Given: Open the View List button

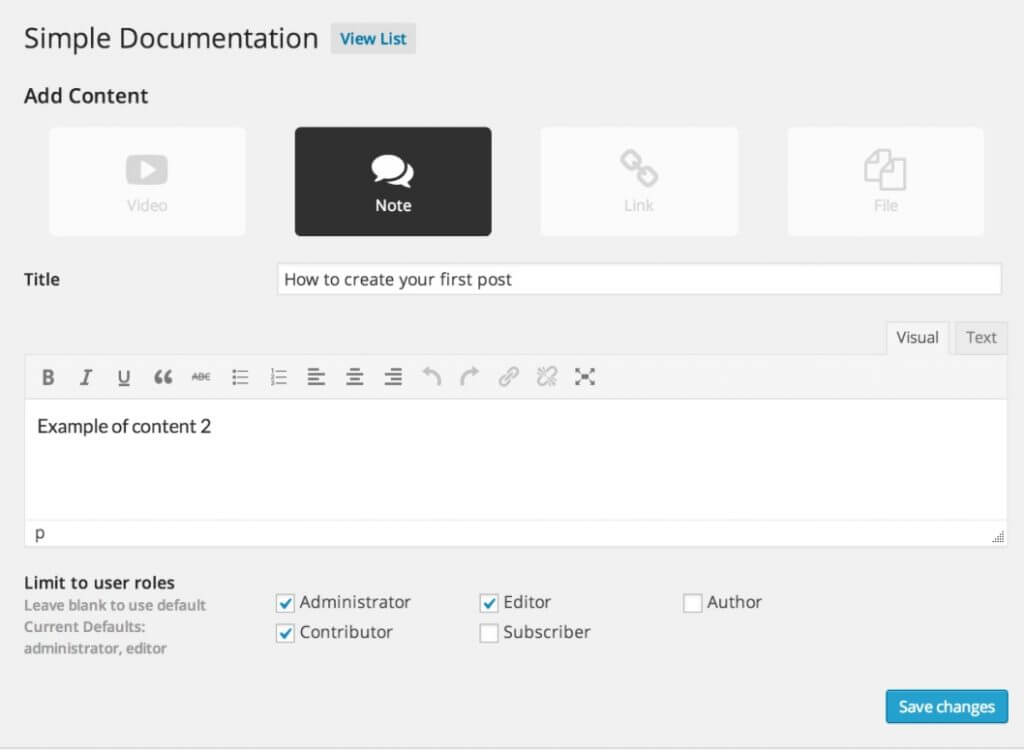Looking at the screenshot, I should pyautogui.click(x=373, y=39).
